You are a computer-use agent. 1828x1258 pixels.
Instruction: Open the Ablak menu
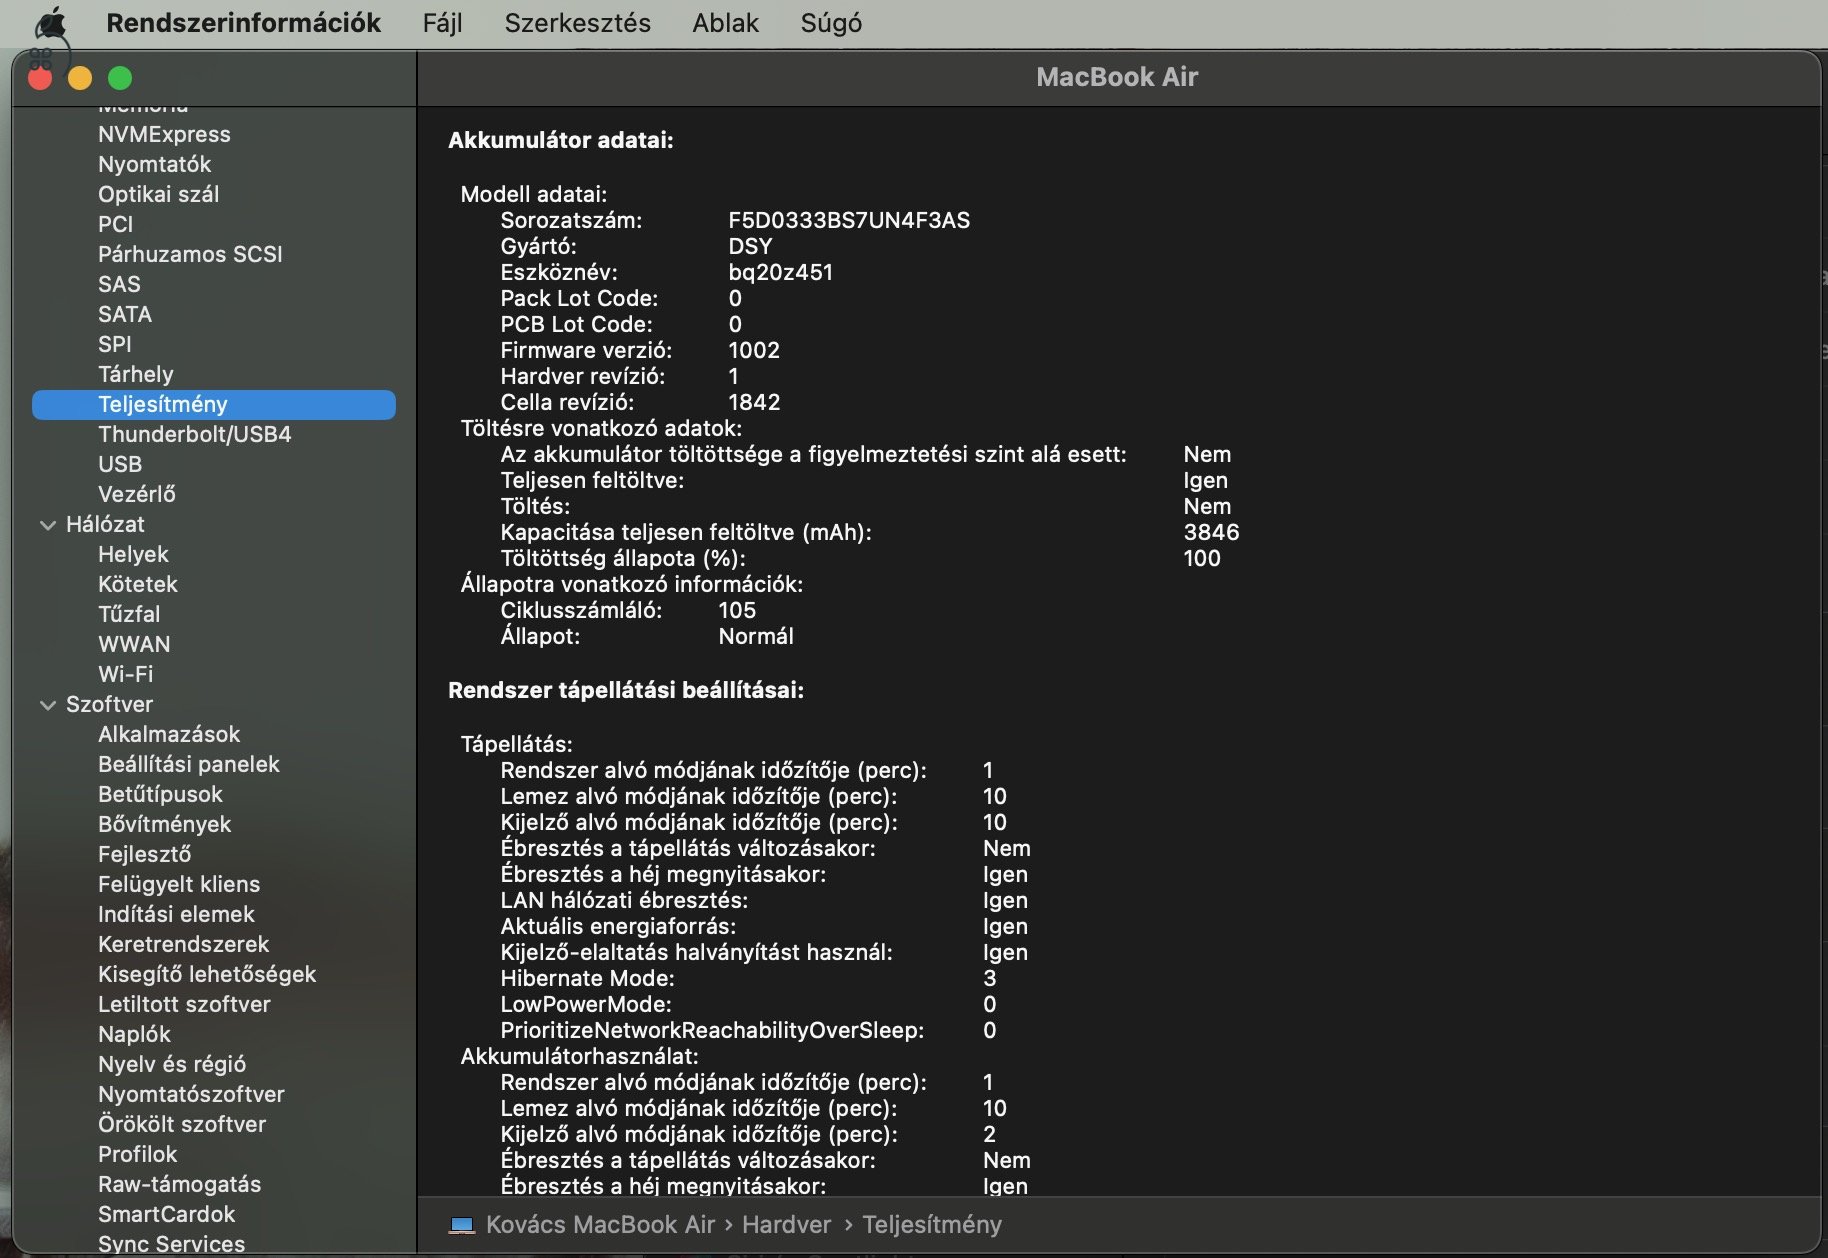[725, 22]
